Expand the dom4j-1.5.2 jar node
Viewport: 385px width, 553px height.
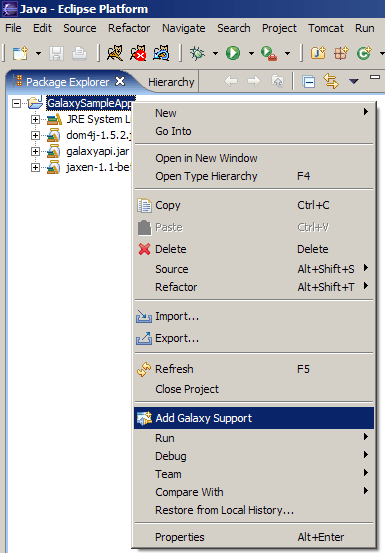point(35,135)
